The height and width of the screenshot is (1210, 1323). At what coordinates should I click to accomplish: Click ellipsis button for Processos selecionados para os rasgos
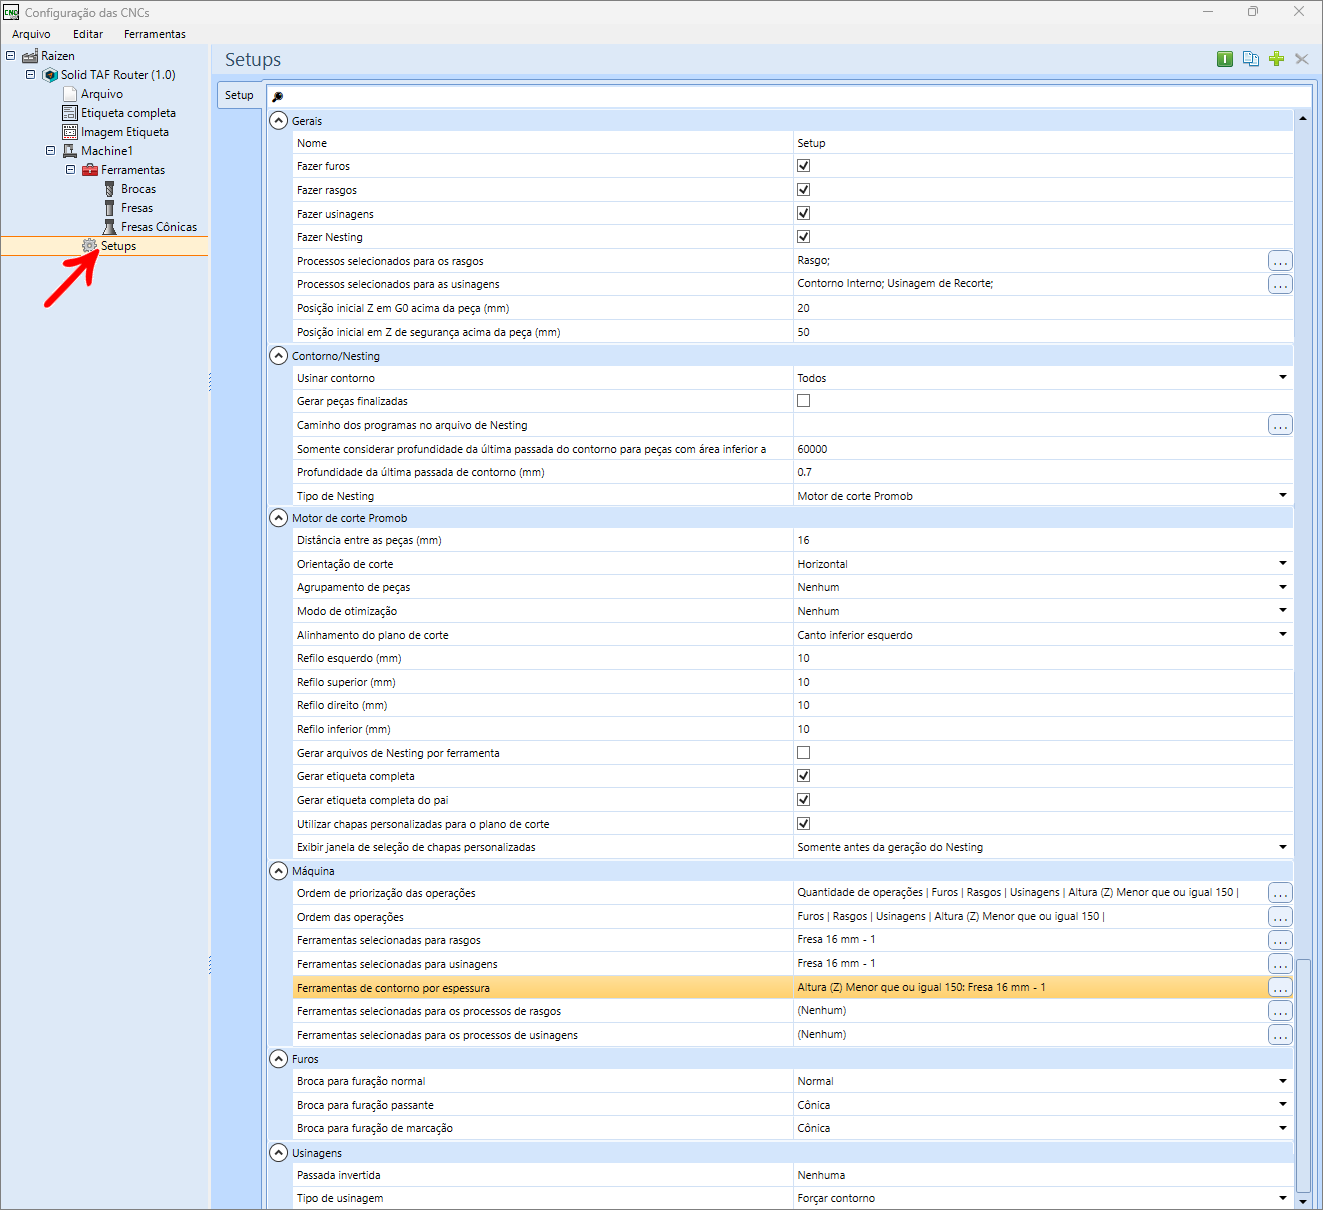[1280, 260]
